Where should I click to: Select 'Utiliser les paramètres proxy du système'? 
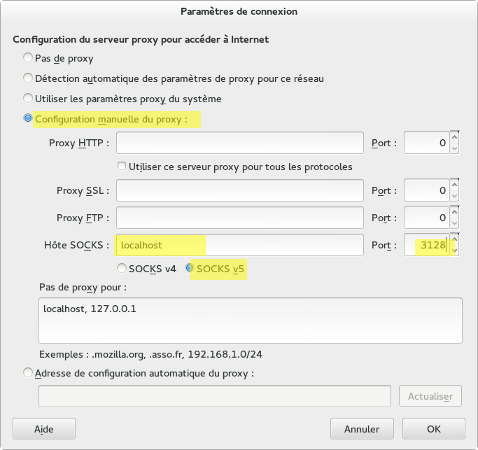(x=28, y=98)
